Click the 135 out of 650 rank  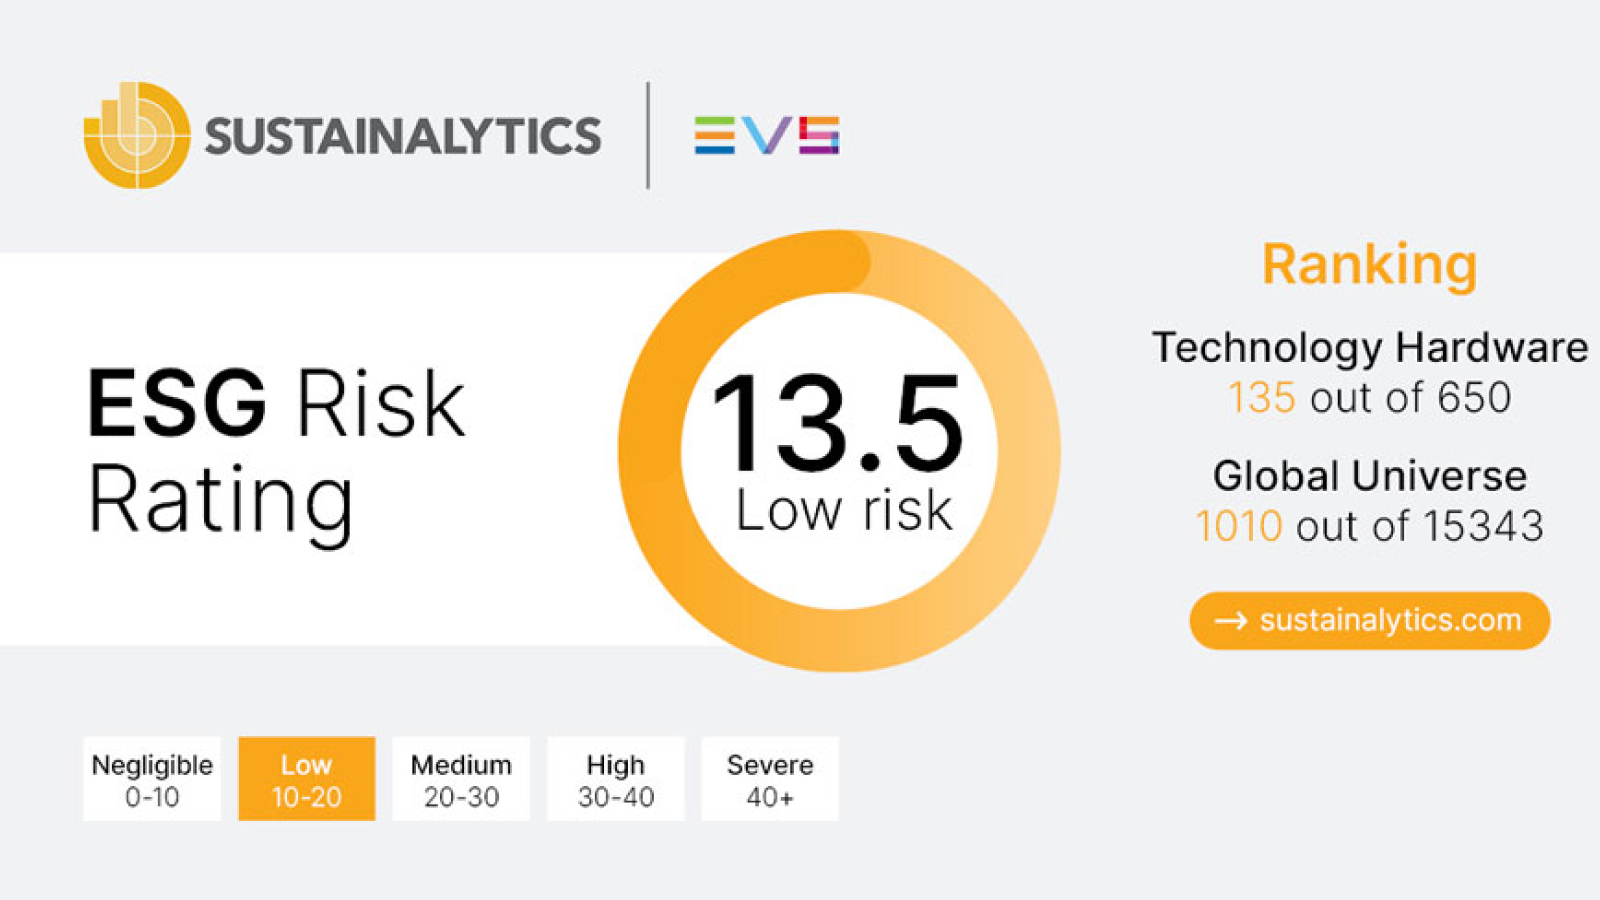tap(1370, 398)
